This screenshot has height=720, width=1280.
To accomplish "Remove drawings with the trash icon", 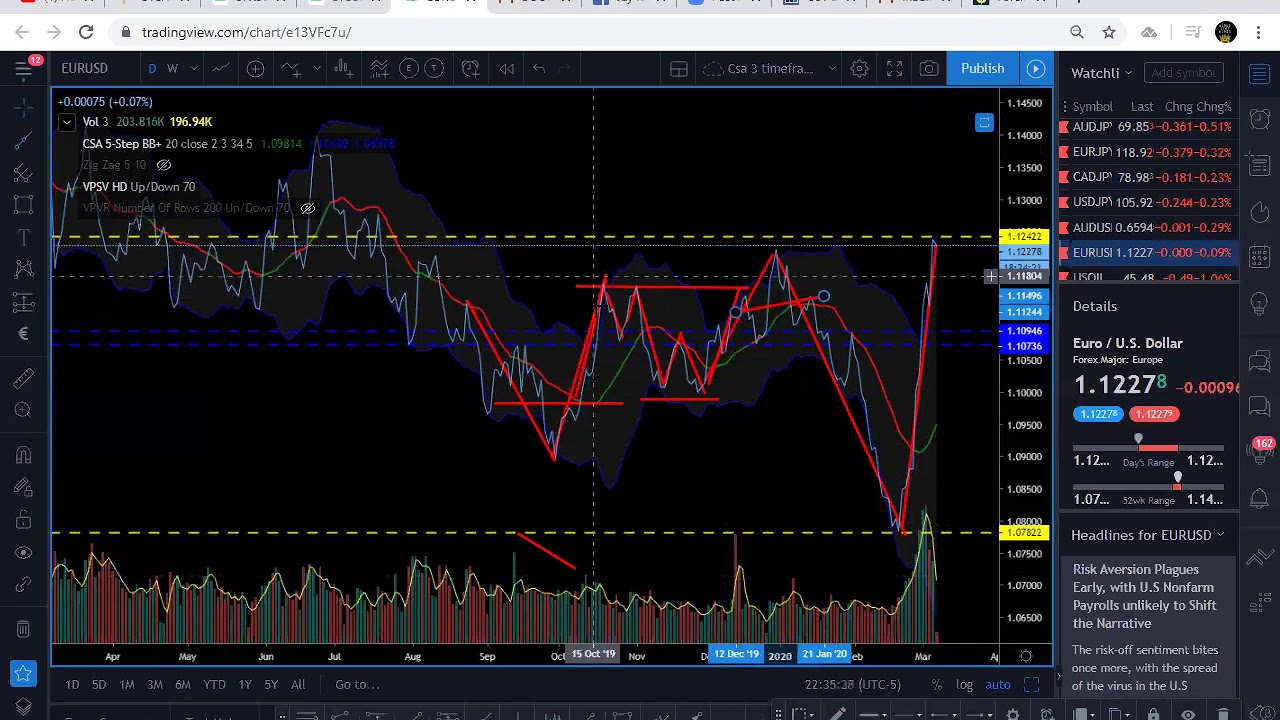I will pos(24,629).
